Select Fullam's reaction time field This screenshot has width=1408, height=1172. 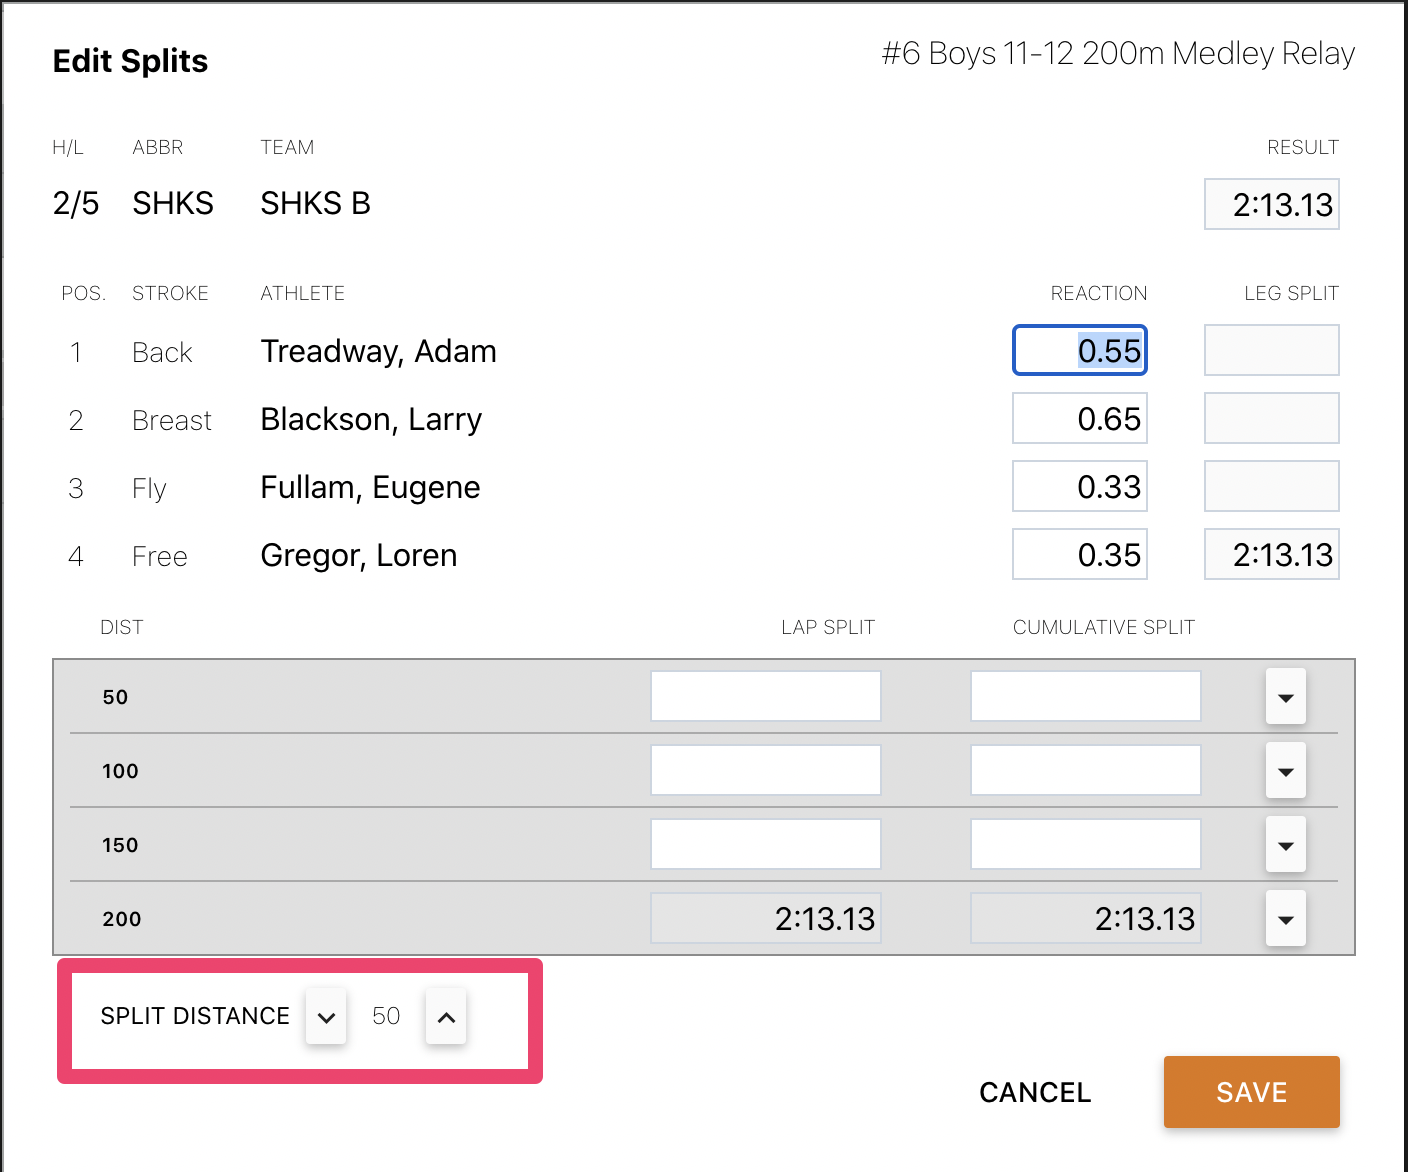tap(1079, 486)
